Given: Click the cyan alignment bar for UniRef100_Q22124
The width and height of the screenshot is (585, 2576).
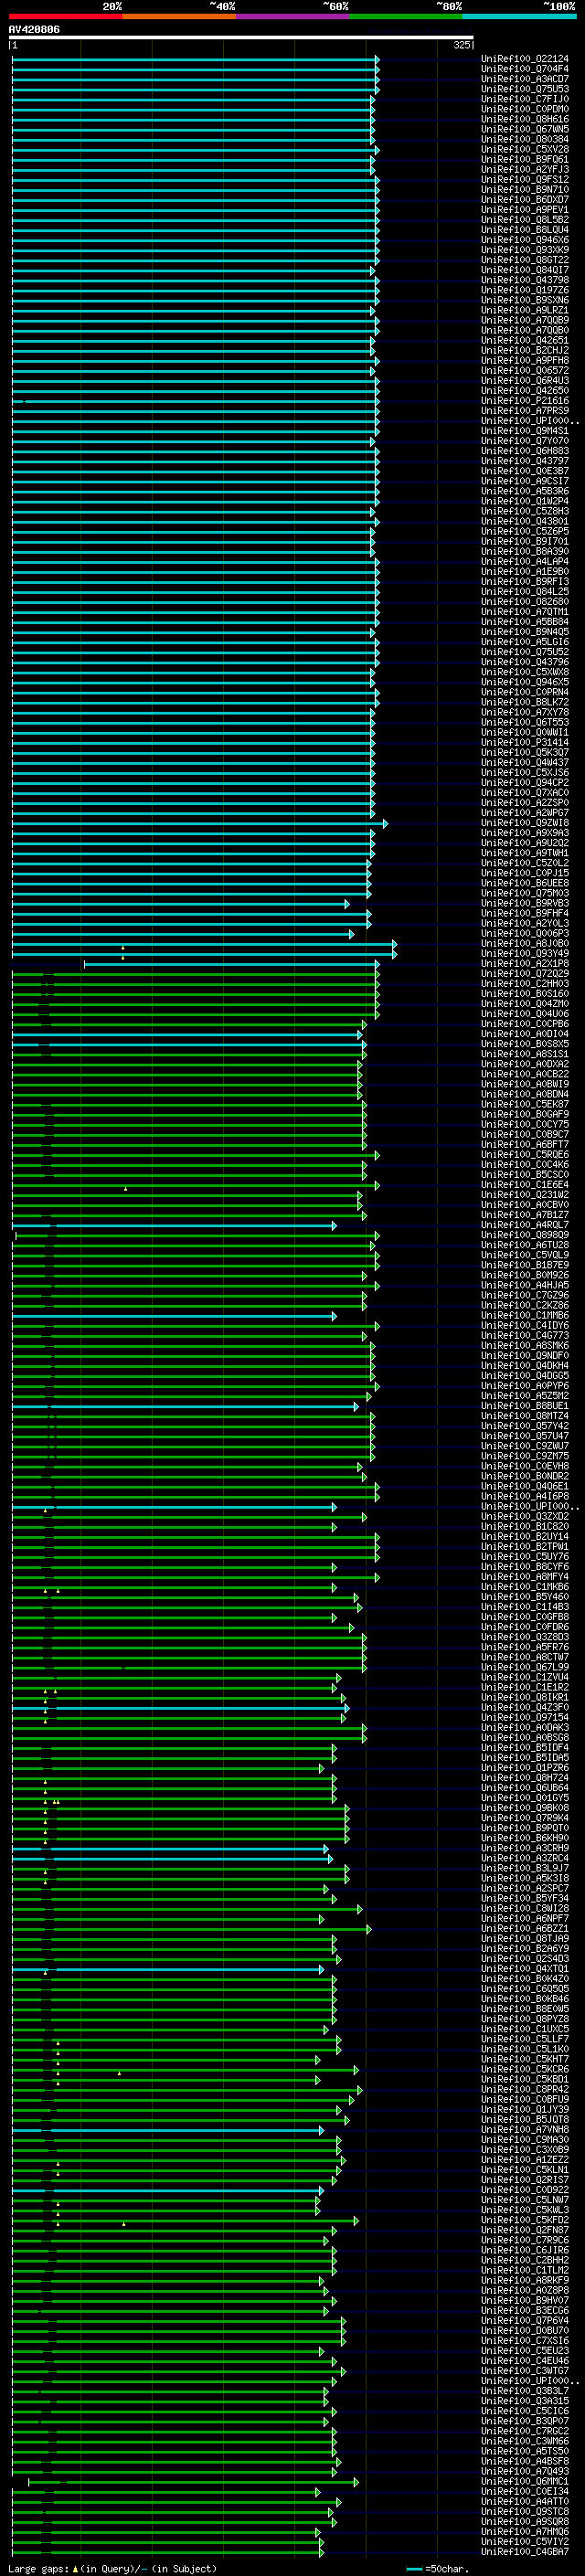Looking at the screenshot, I should pos(195,59).
